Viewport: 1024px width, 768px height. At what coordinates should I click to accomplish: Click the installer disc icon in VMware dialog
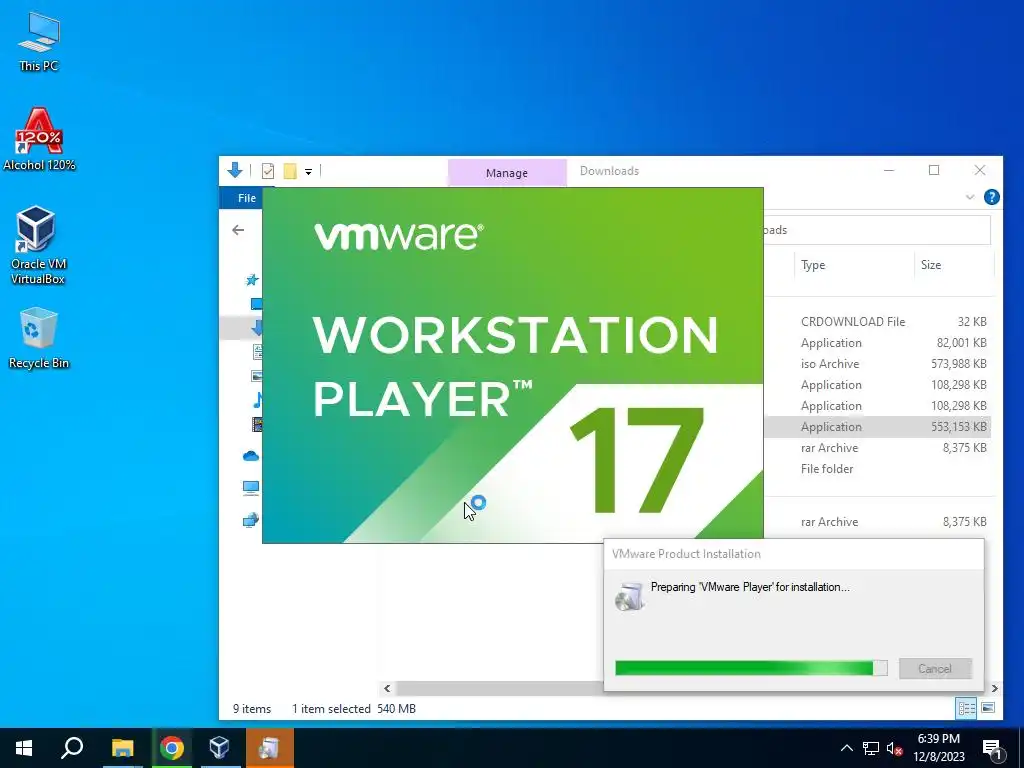click(630, 596)
